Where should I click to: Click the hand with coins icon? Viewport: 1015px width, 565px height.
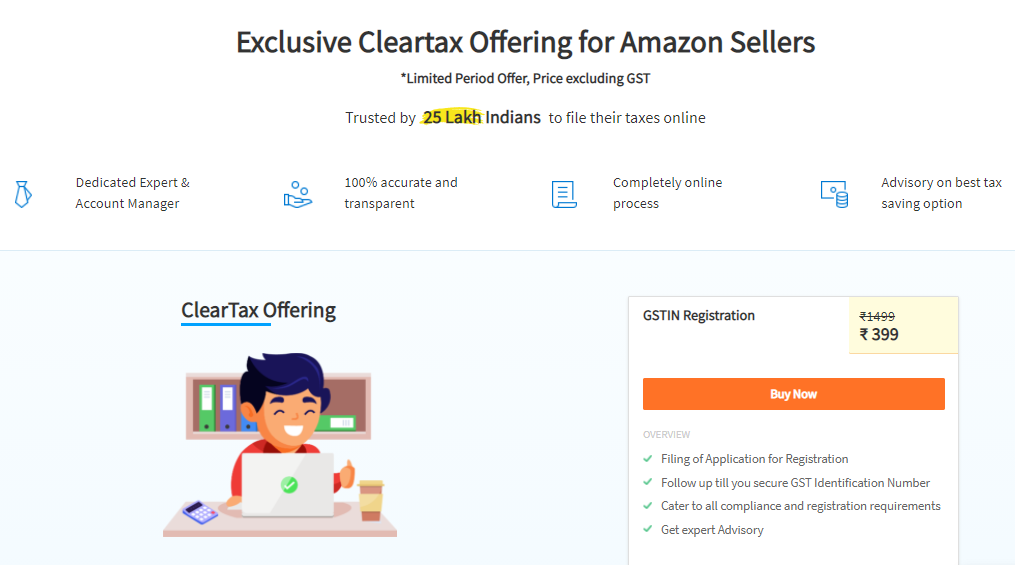point(297,193)
